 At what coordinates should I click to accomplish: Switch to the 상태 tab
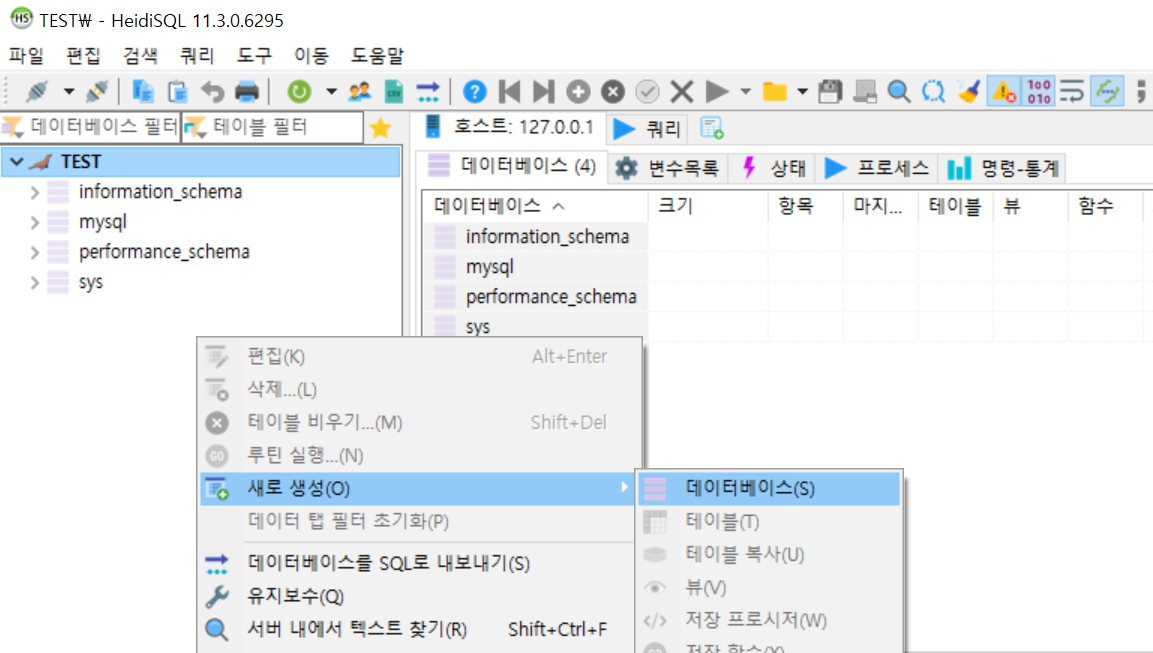pyautogui.click(x=774, y=168)
